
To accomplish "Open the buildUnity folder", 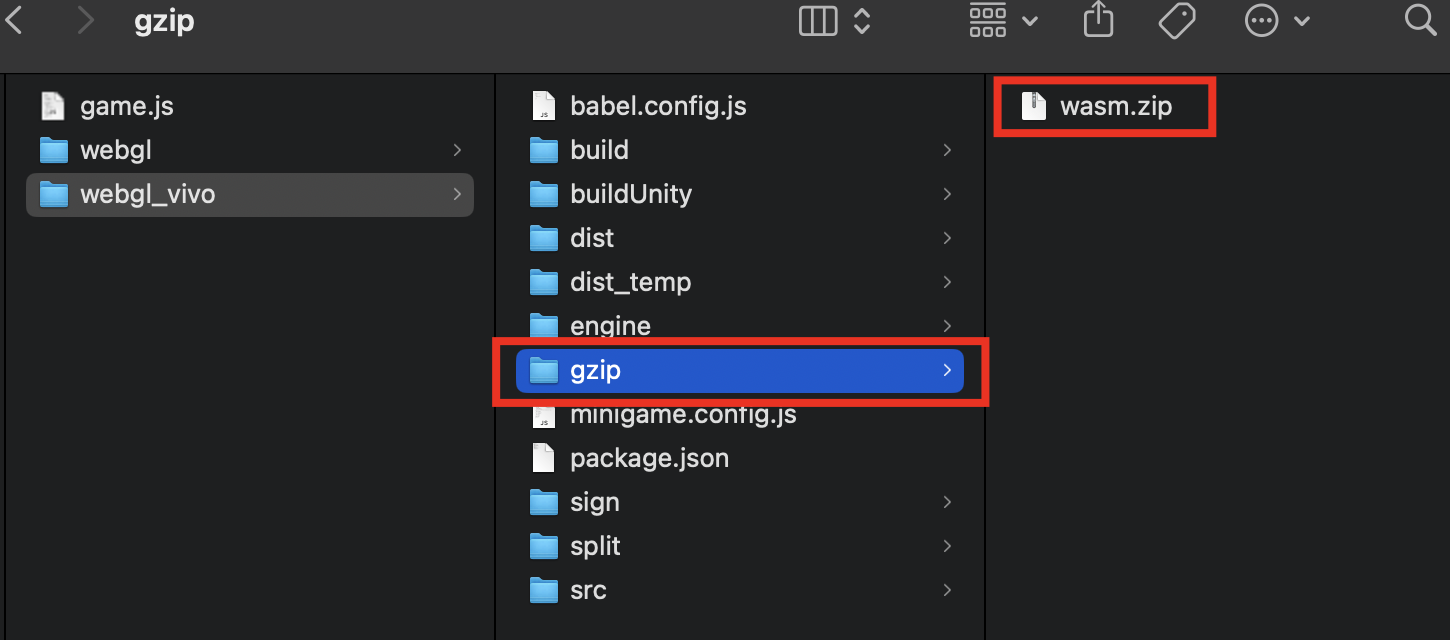I will point(630,194).
